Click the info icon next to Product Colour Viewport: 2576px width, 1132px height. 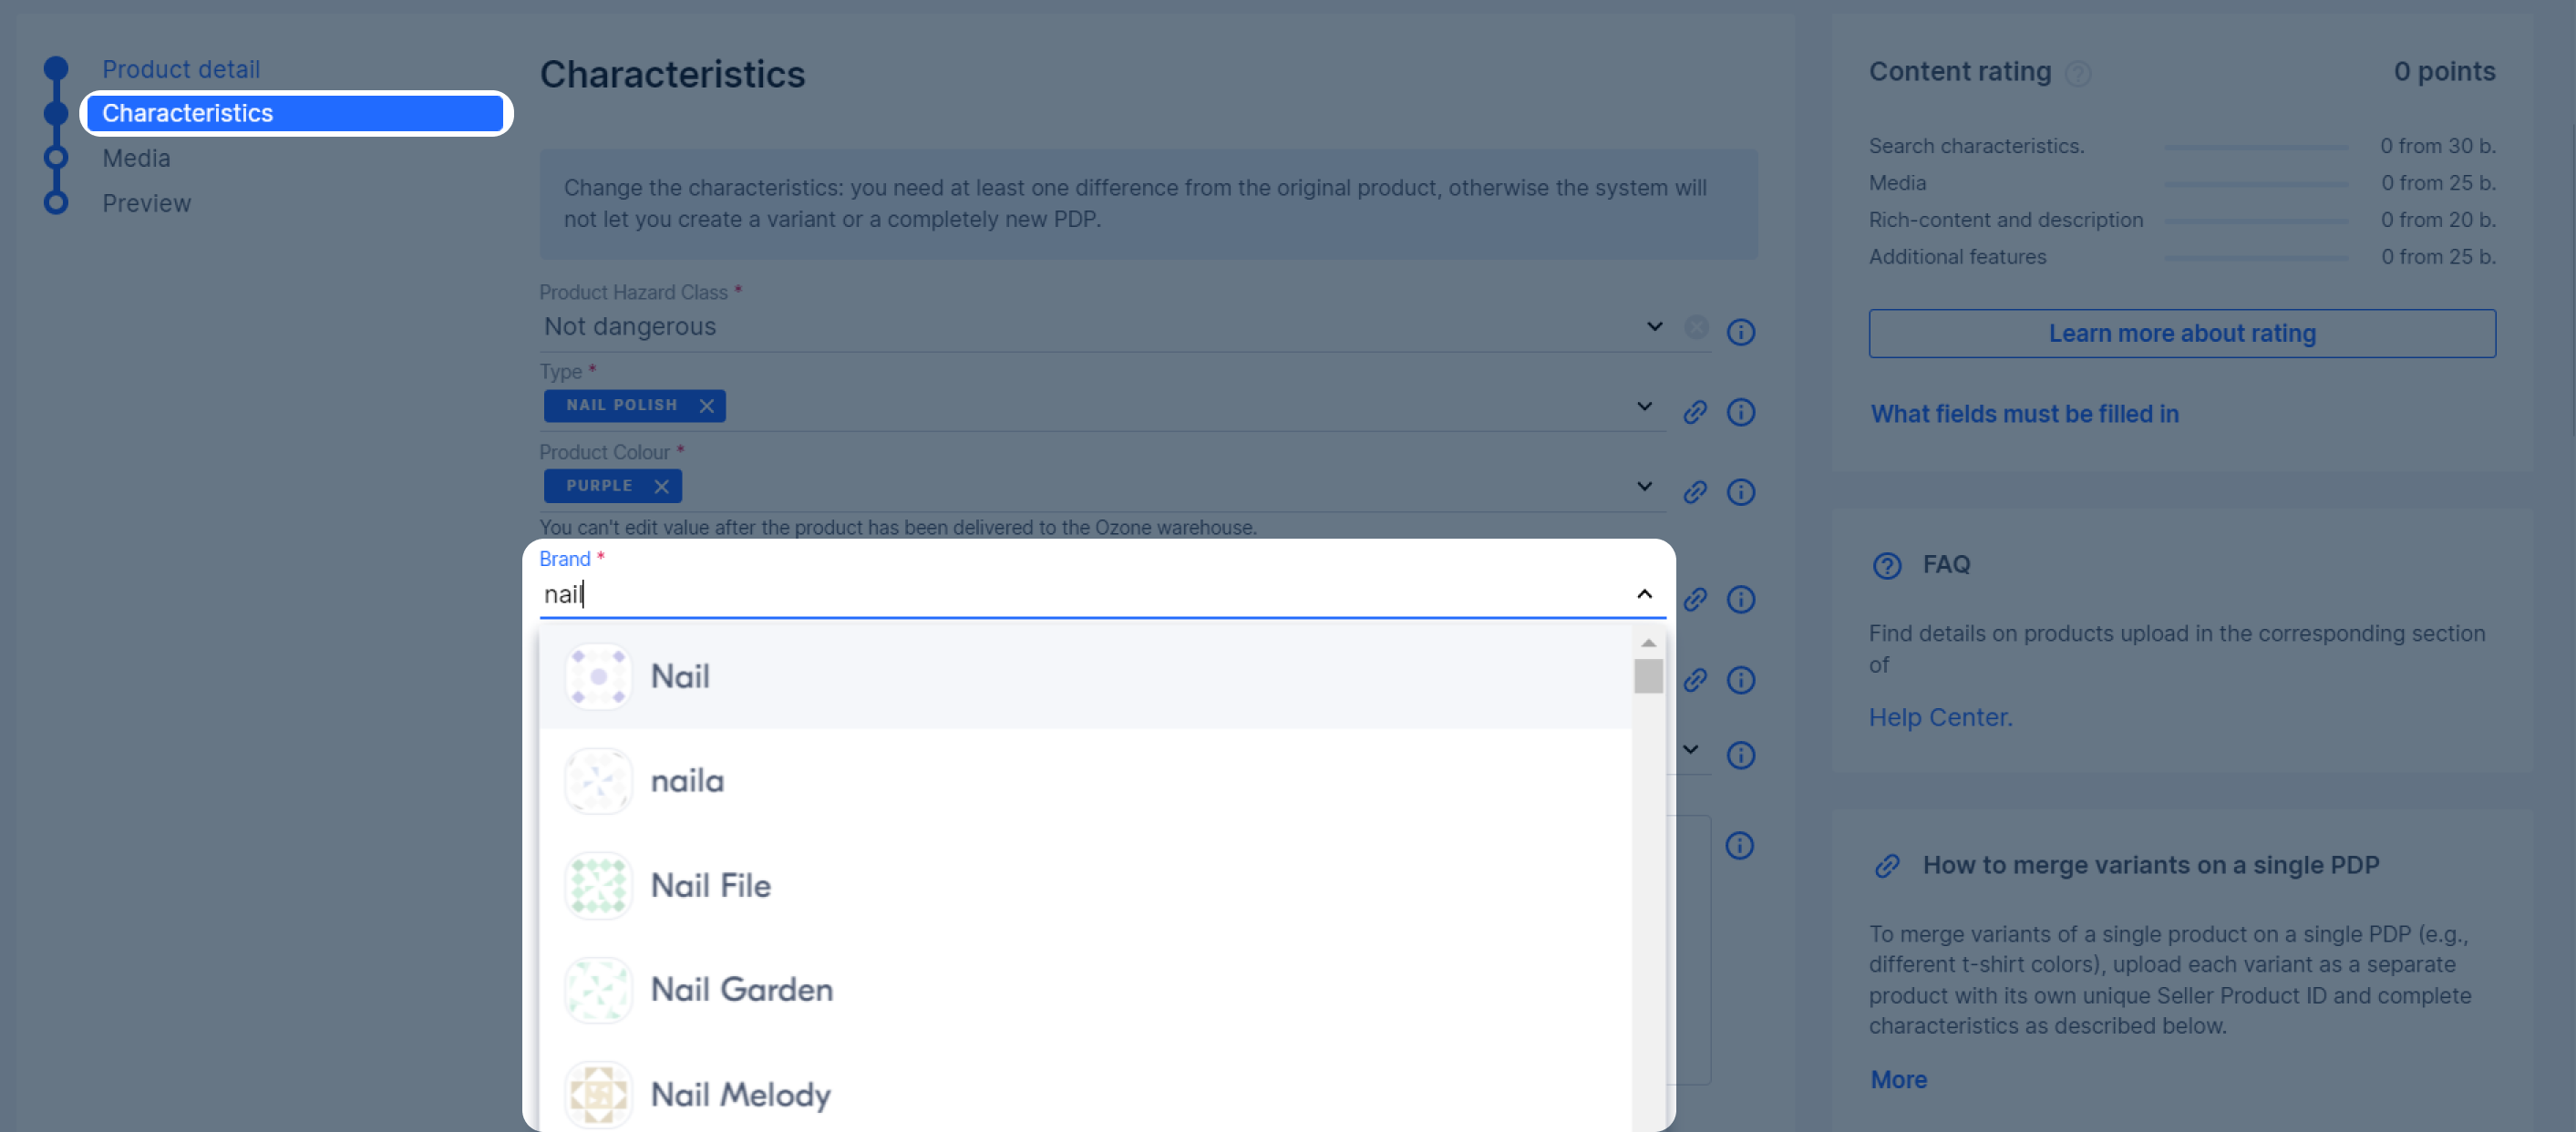coord(1741,492)
